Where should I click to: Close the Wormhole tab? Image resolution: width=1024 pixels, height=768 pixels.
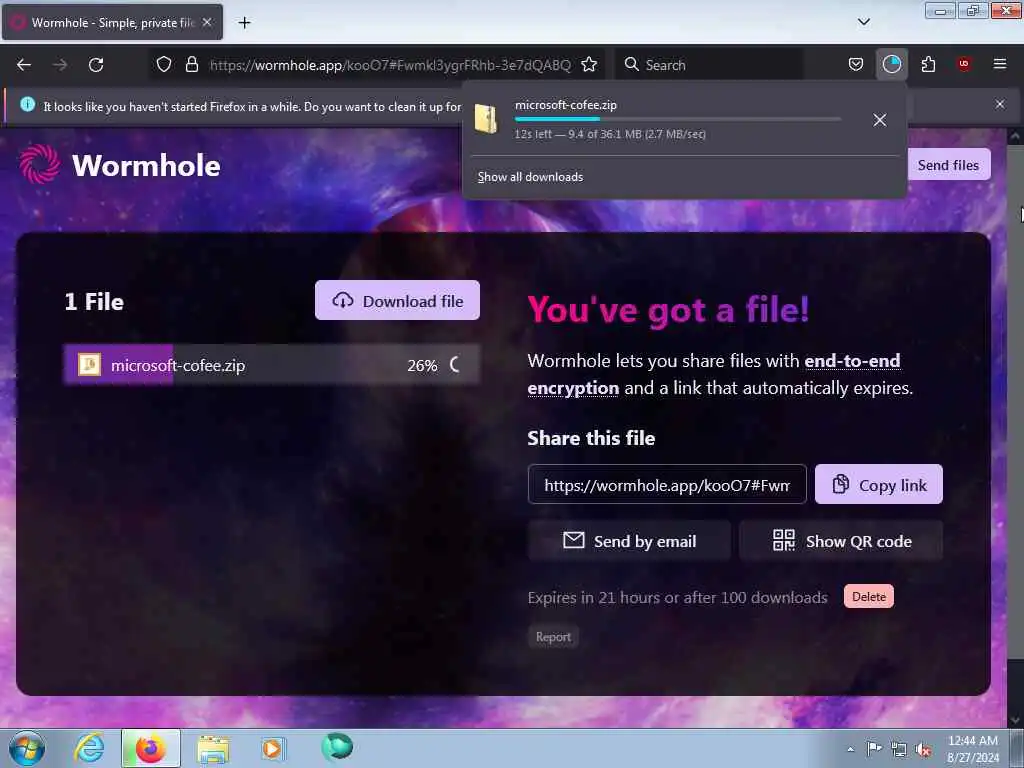tap(207, 22)
